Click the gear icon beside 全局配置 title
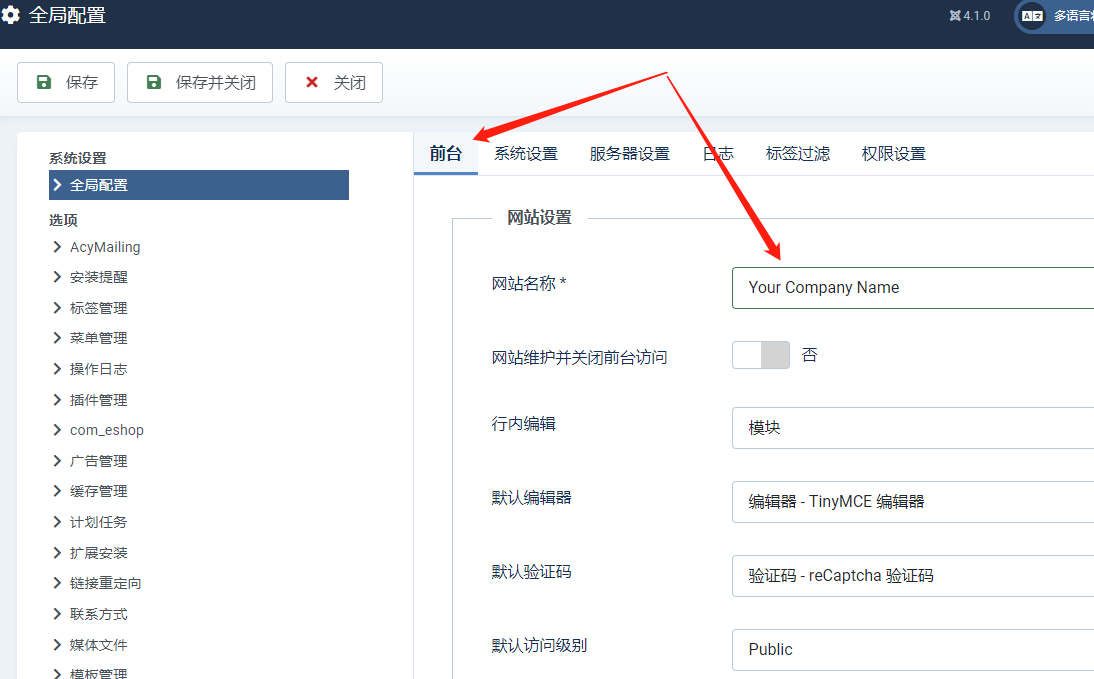This screenshot has width=1094, height=679. [x=11, y=16]
